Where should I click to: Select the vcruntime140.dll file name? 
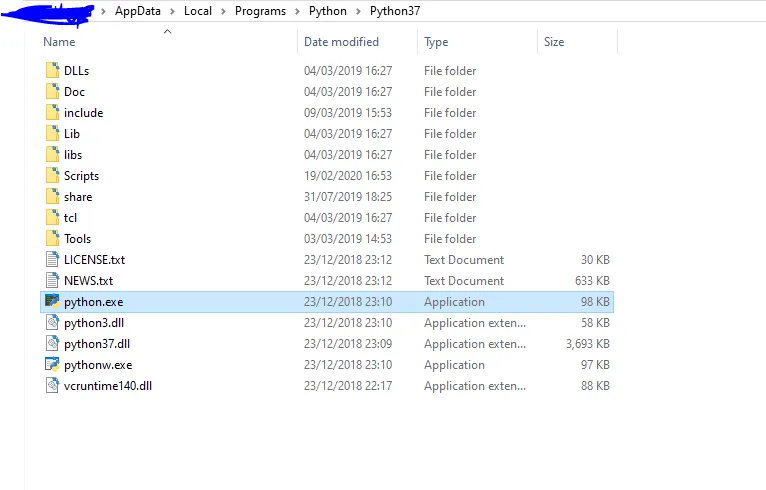(107, 386)
